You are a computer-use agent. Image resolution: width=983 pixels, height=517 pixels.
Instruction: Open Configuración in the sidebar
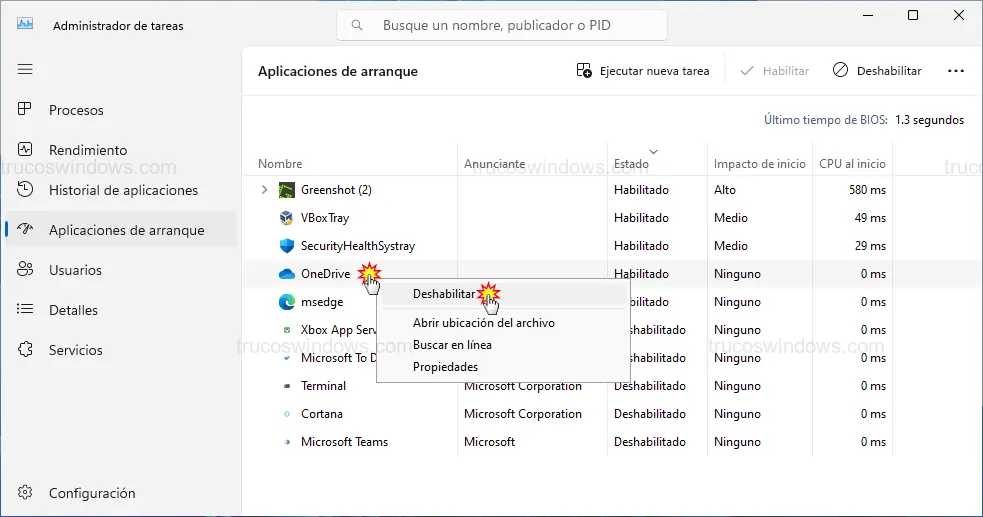pyautogui.click(x=91, y=493)
